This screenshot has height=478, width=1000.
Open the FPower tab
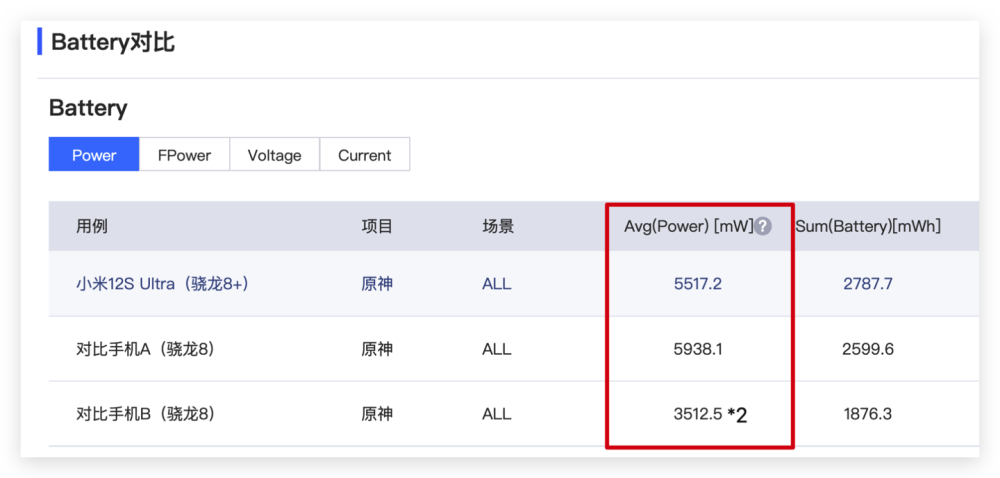click(184, 155)
